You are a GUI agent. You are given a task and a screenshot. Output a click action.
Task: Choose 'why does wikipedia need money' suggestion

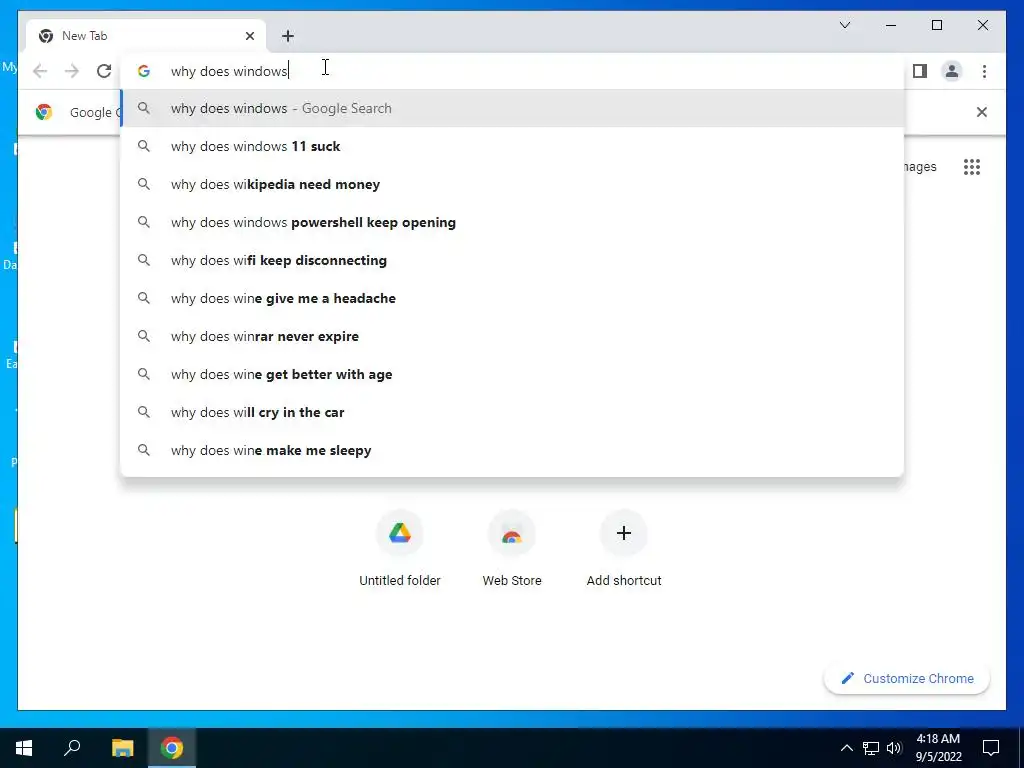(513, 184)
